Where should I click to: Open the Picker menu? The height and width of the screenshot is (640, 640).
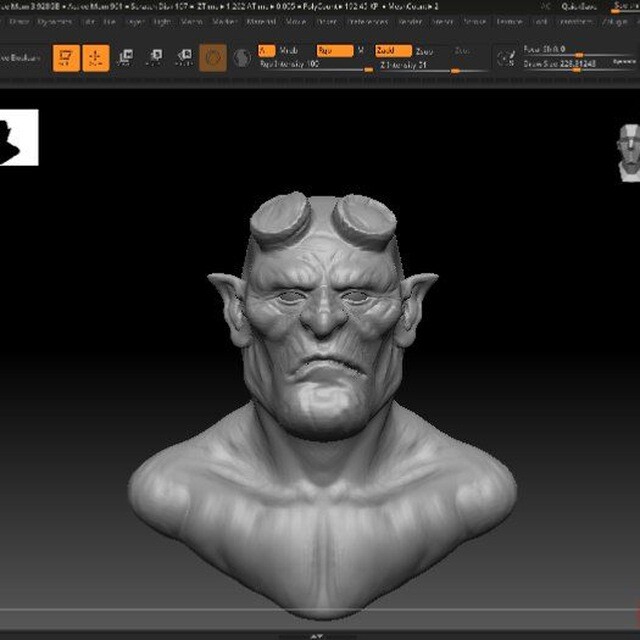[327, 22]
